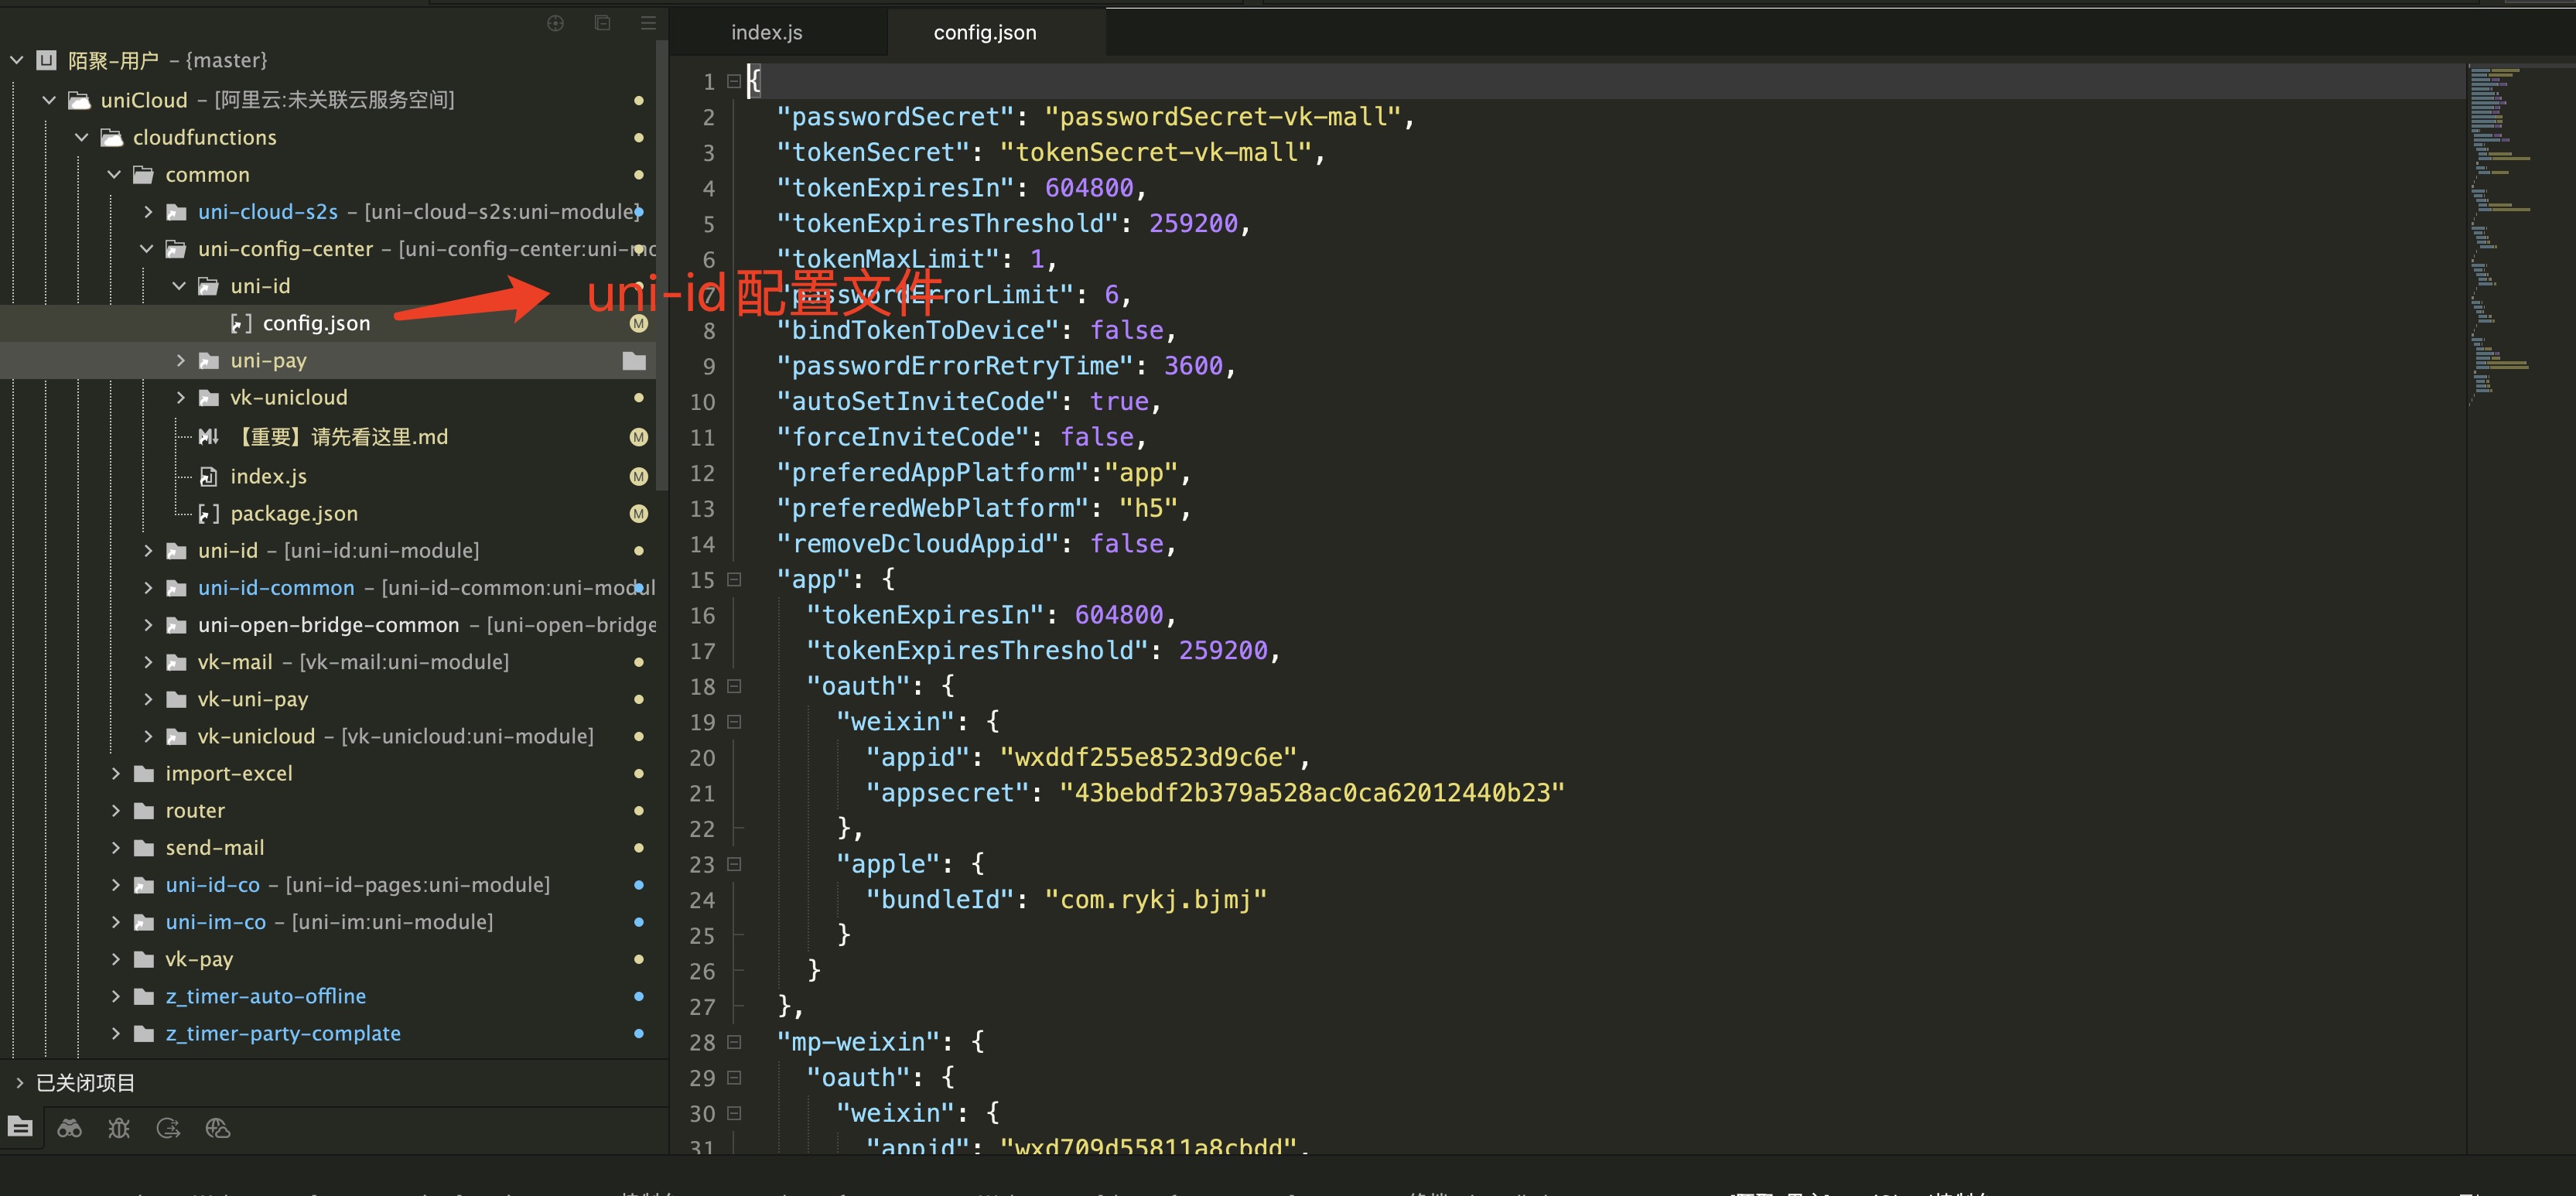Open package.json in the file tree
The width and height of the screenshot is (2576, 1196).
pos(293,513)
